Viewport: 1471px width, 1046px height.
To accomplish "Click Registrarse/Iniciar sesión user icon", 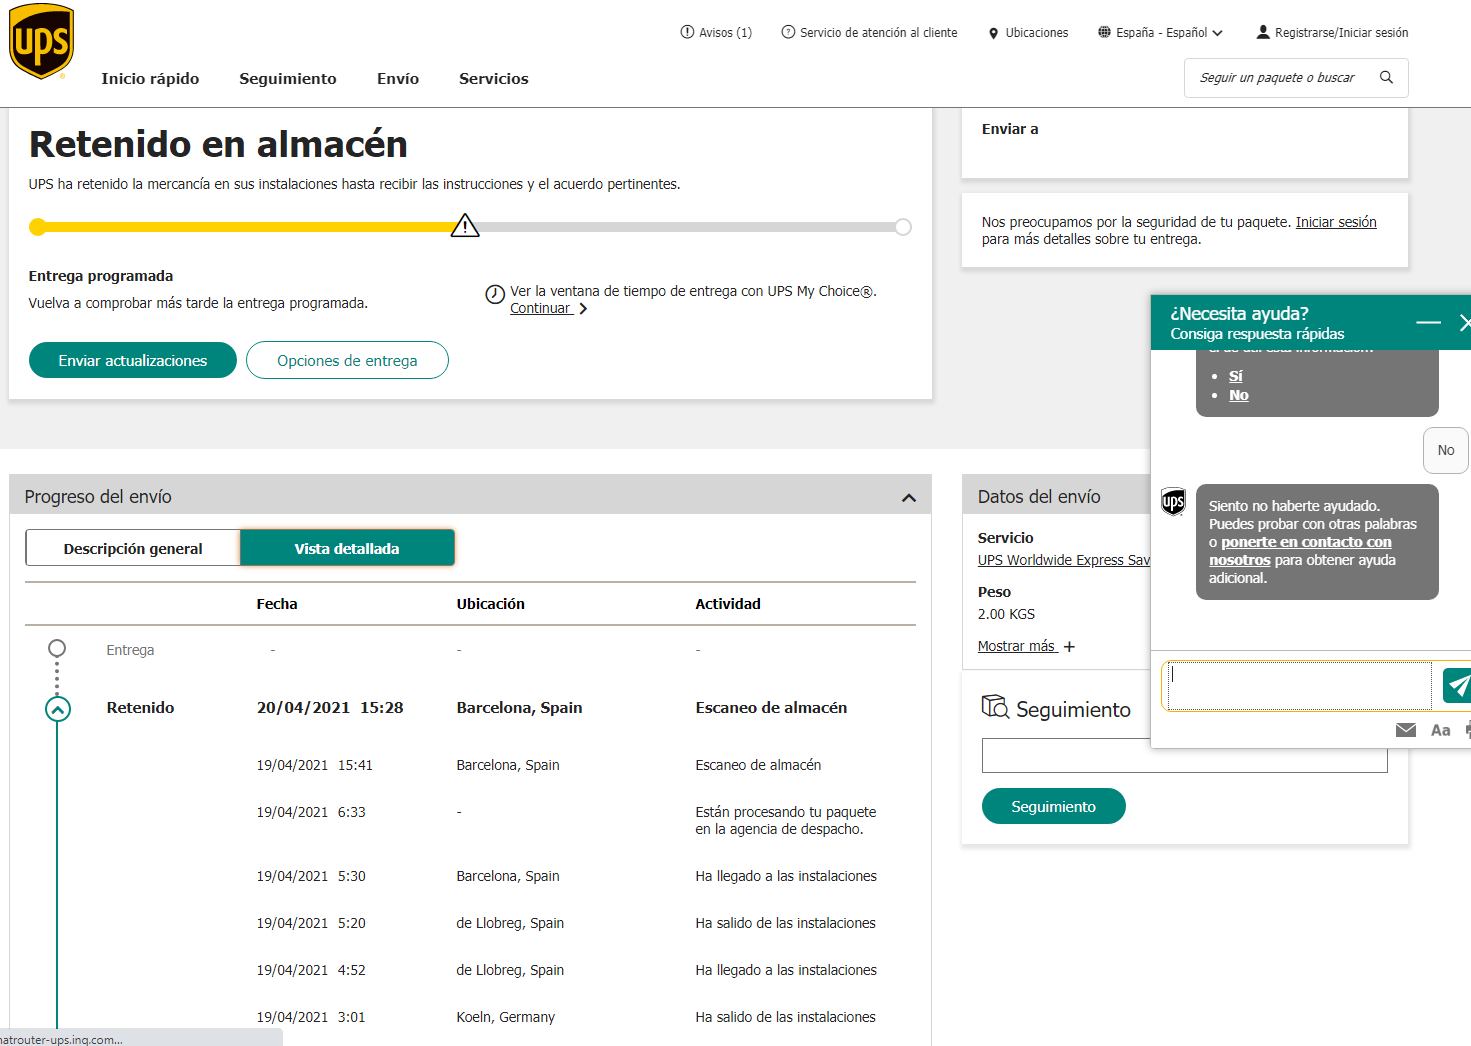I will 1263,32.
